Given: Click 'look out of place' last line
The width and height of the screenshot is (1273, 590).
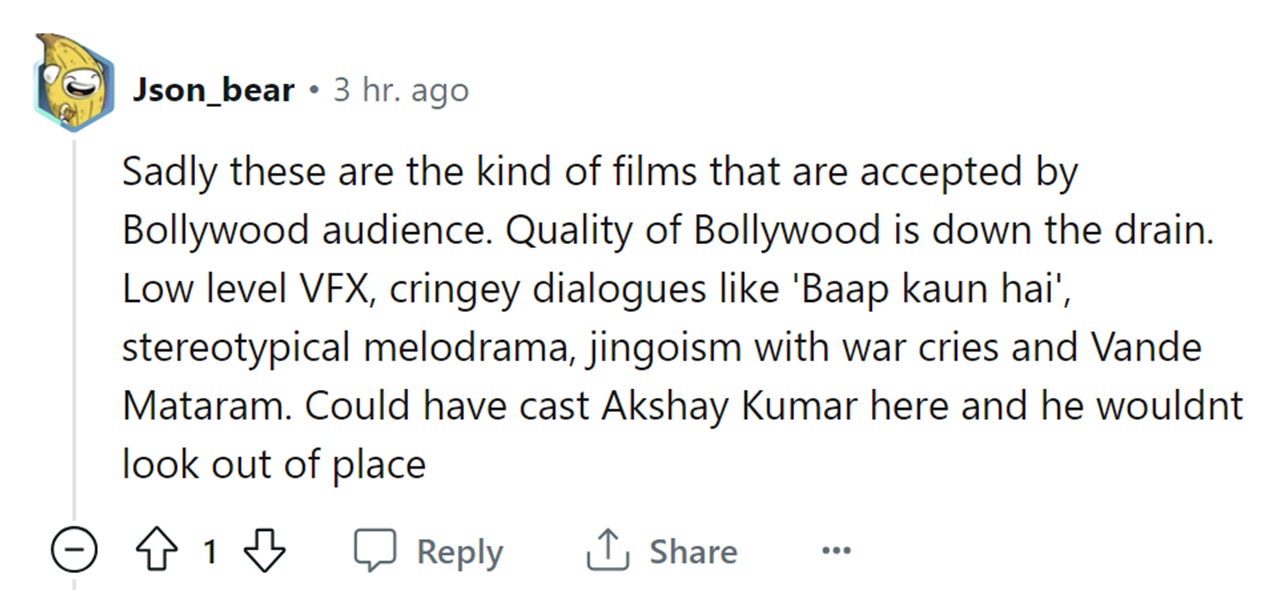Looking at the screenshot, I should tap(274, 464).
